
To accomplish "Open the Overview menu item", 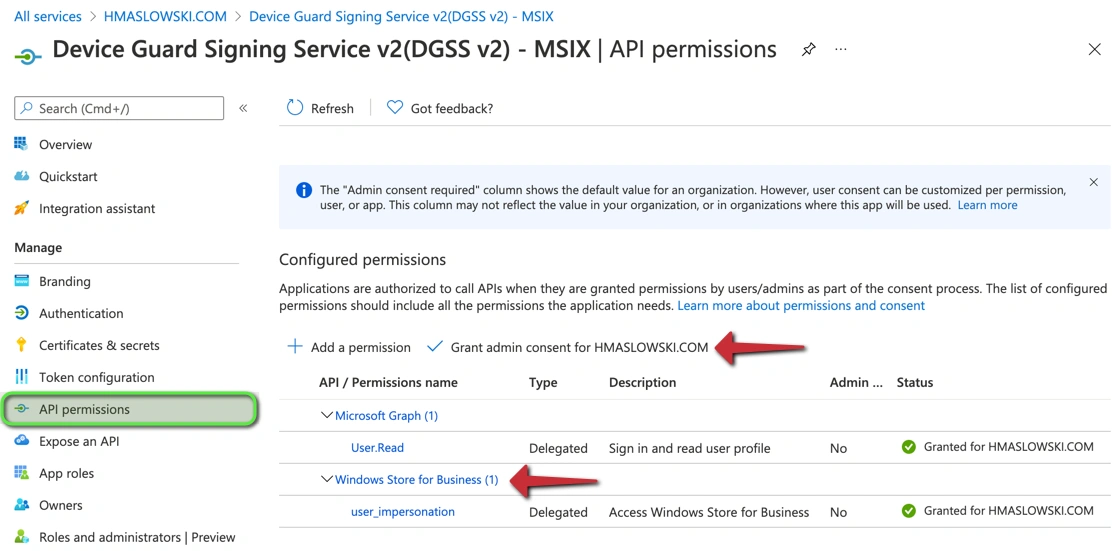I will coord(65,145).
